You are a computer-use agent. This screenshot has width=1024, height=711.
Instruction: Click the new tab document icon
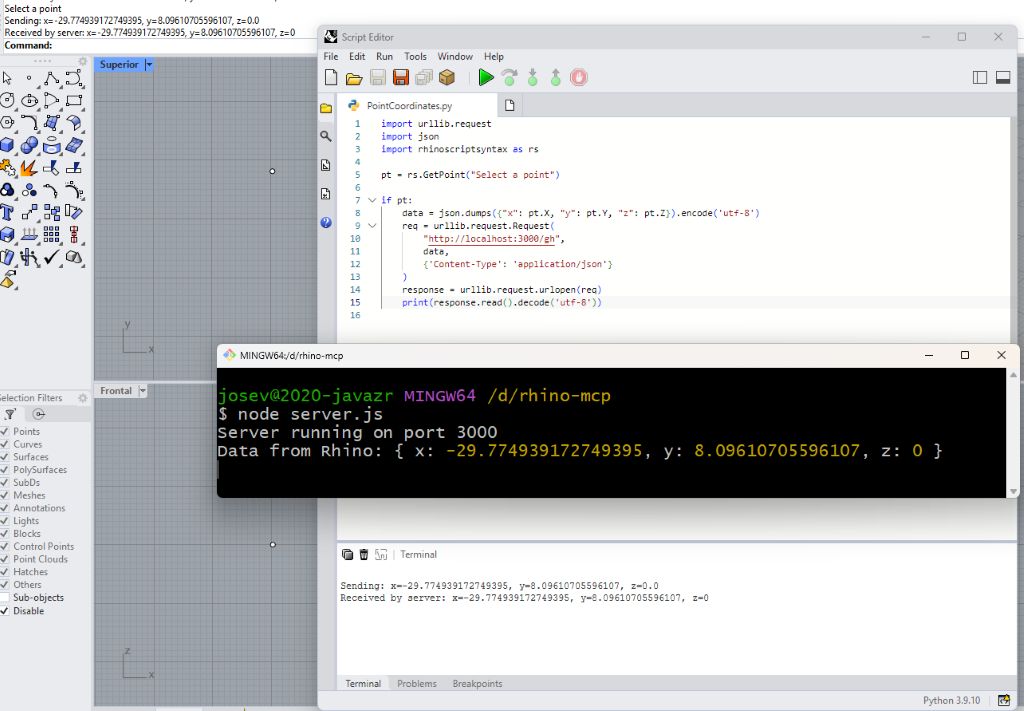(x=509, y=106)
